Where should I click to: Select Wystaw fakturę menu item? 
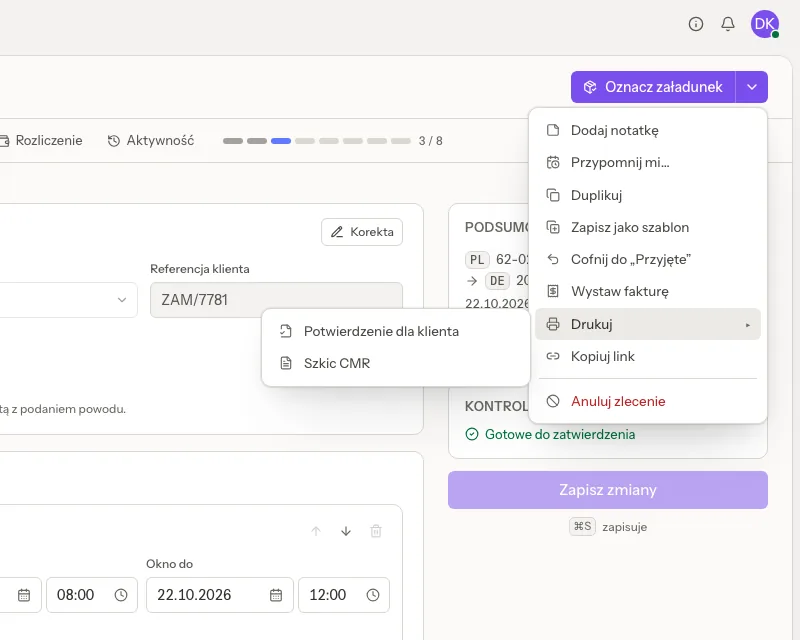(647, 291)
